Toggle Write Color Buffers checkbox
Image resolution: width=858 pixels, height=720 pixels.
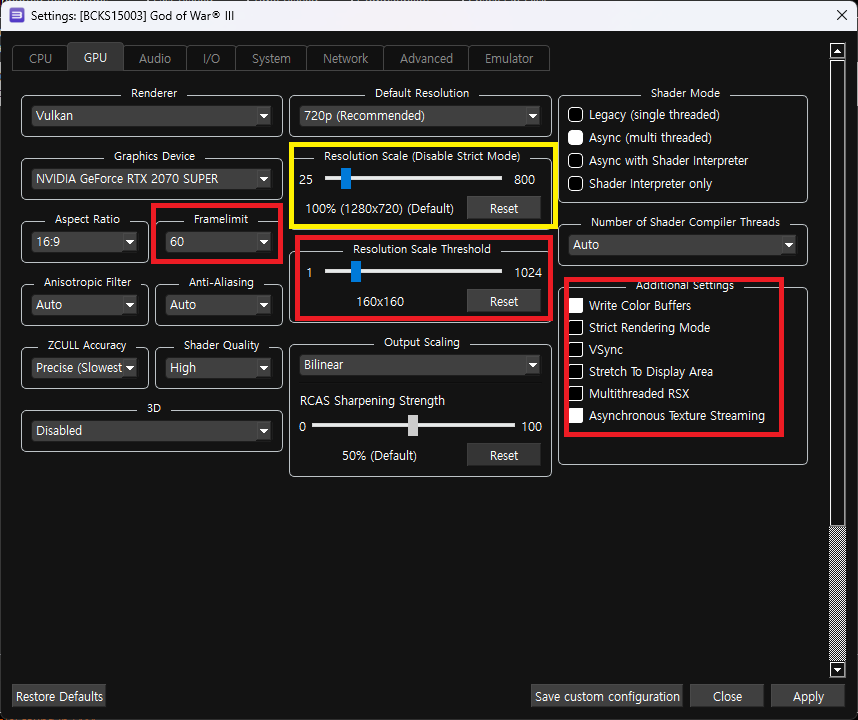click(630, 306)
